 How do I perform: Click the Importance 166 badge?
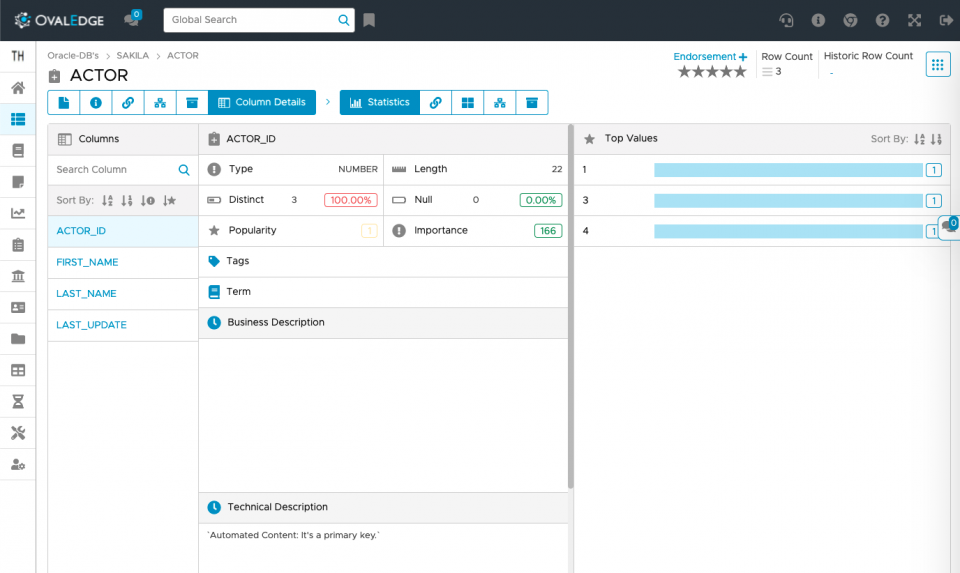click(x=548, y=231)
